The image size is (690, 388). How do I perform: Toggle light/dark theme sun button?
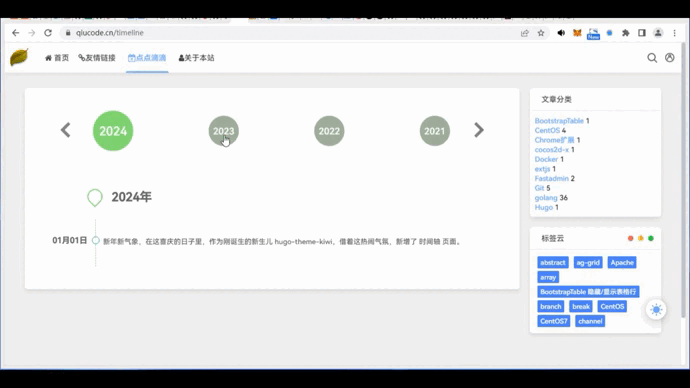point(656,310)
